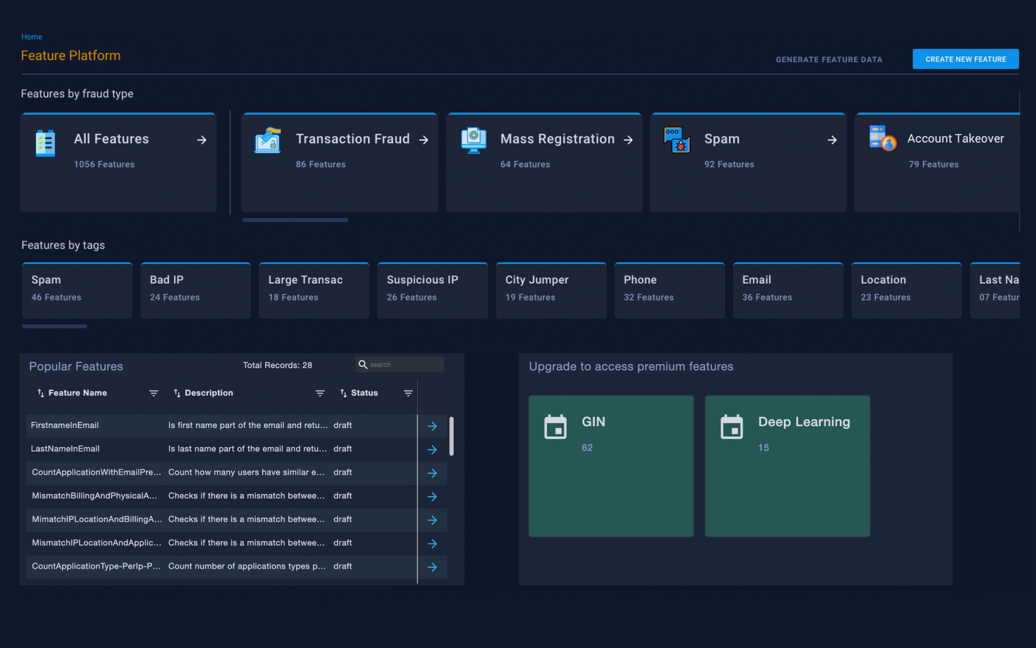Open the Status column filter

(408, 393)
